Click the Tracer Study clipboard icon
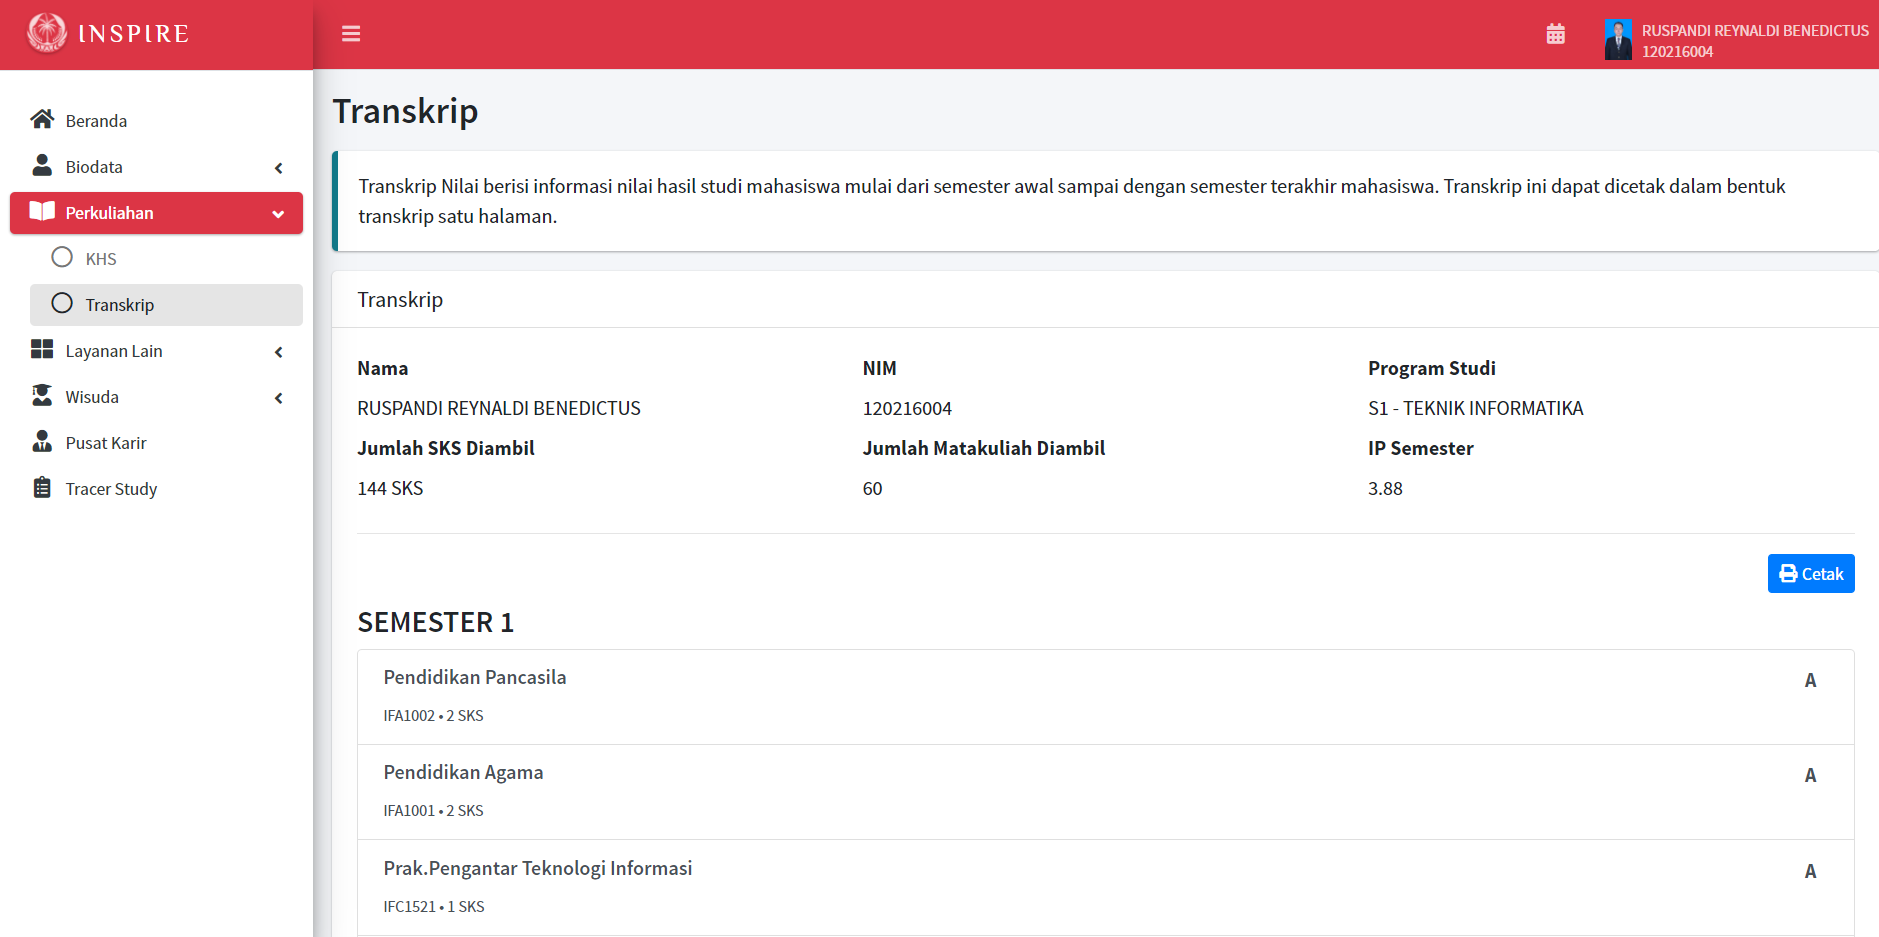1879x937 pixels. coord(42,488)
